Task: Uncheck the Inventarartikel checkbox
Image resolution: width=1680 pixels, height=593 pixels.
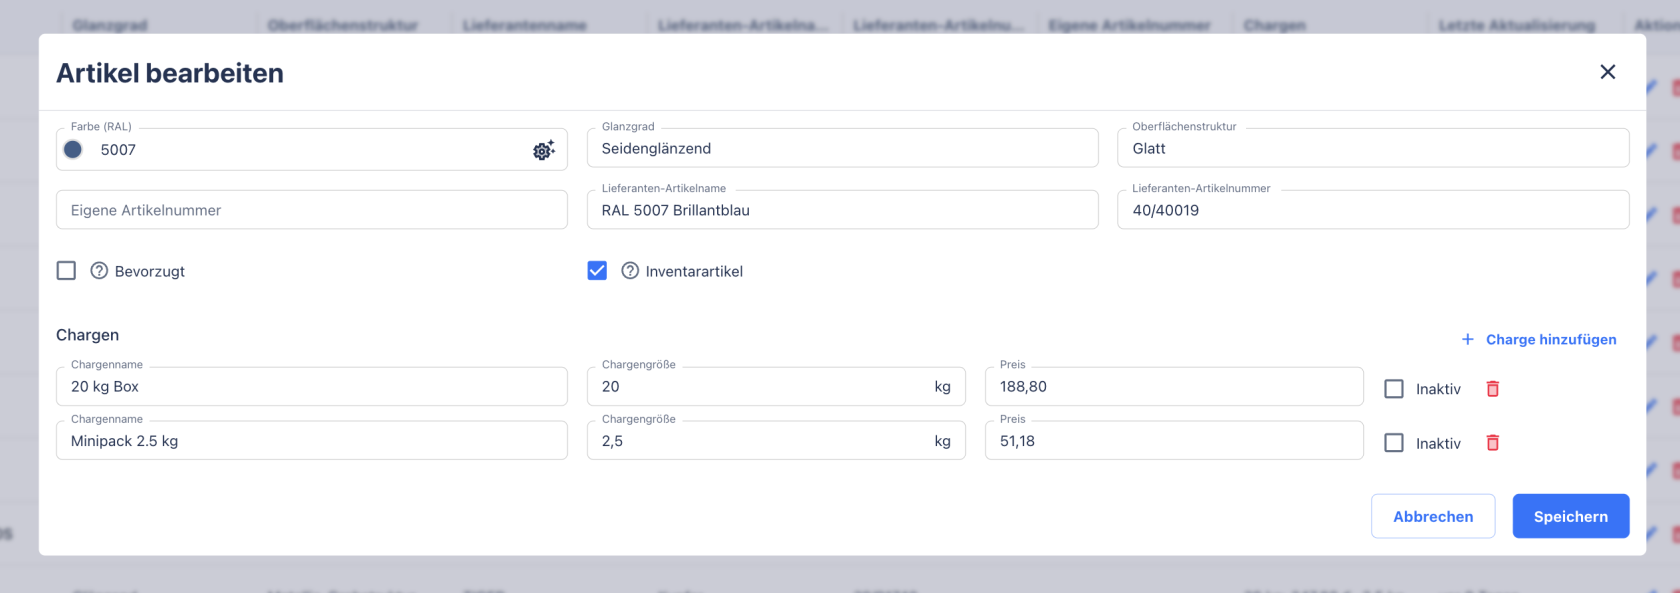Action: pyautogui.click(x=597, y=271)
